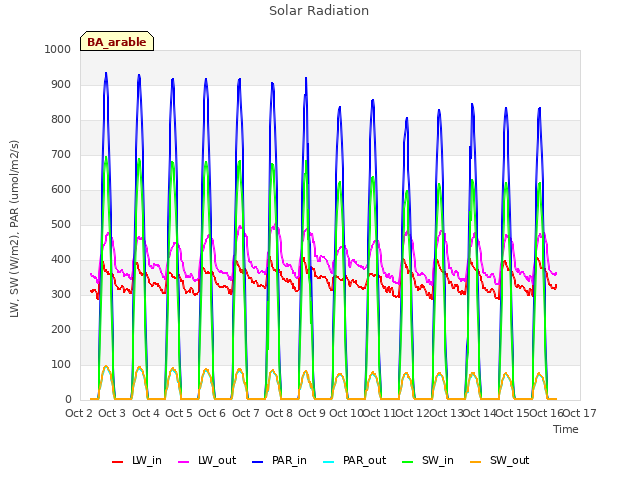This screenshot has width=640, height=480.
Task: Click the cyan PAR_out legend swatch
Action: click(x=329, y=462)
